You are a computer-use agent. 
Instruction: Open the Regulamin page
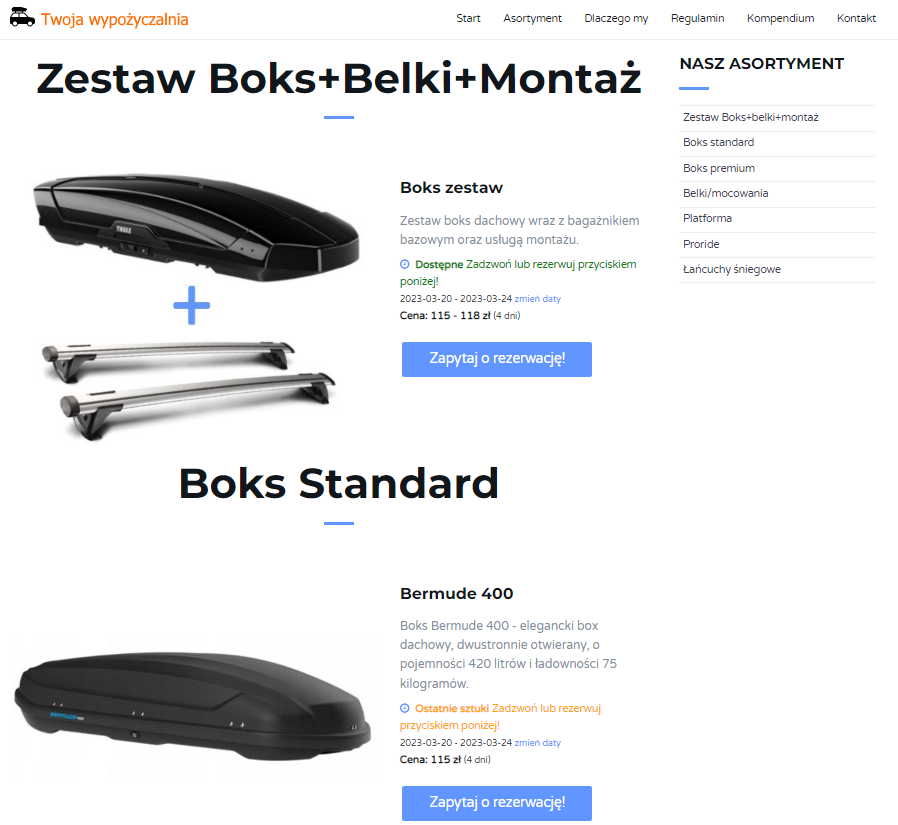click(697, 18)
